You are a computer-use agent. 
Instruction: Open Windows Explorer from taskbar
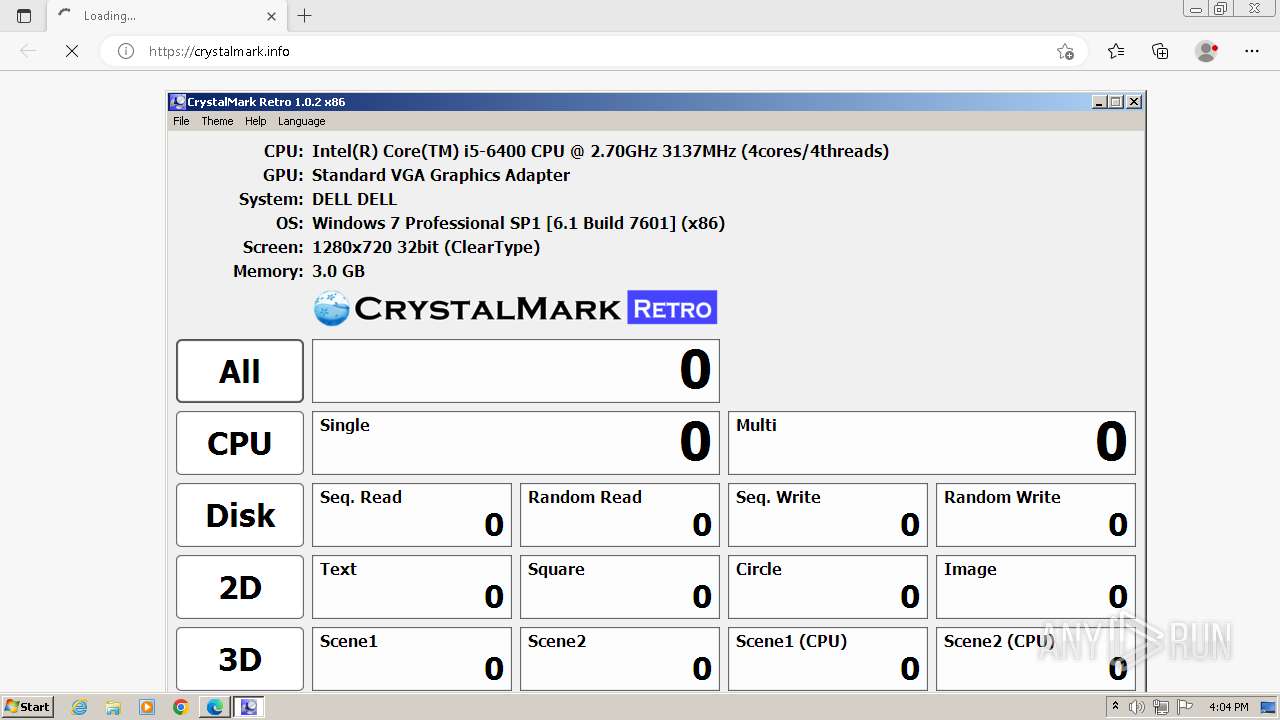point(113,707)
